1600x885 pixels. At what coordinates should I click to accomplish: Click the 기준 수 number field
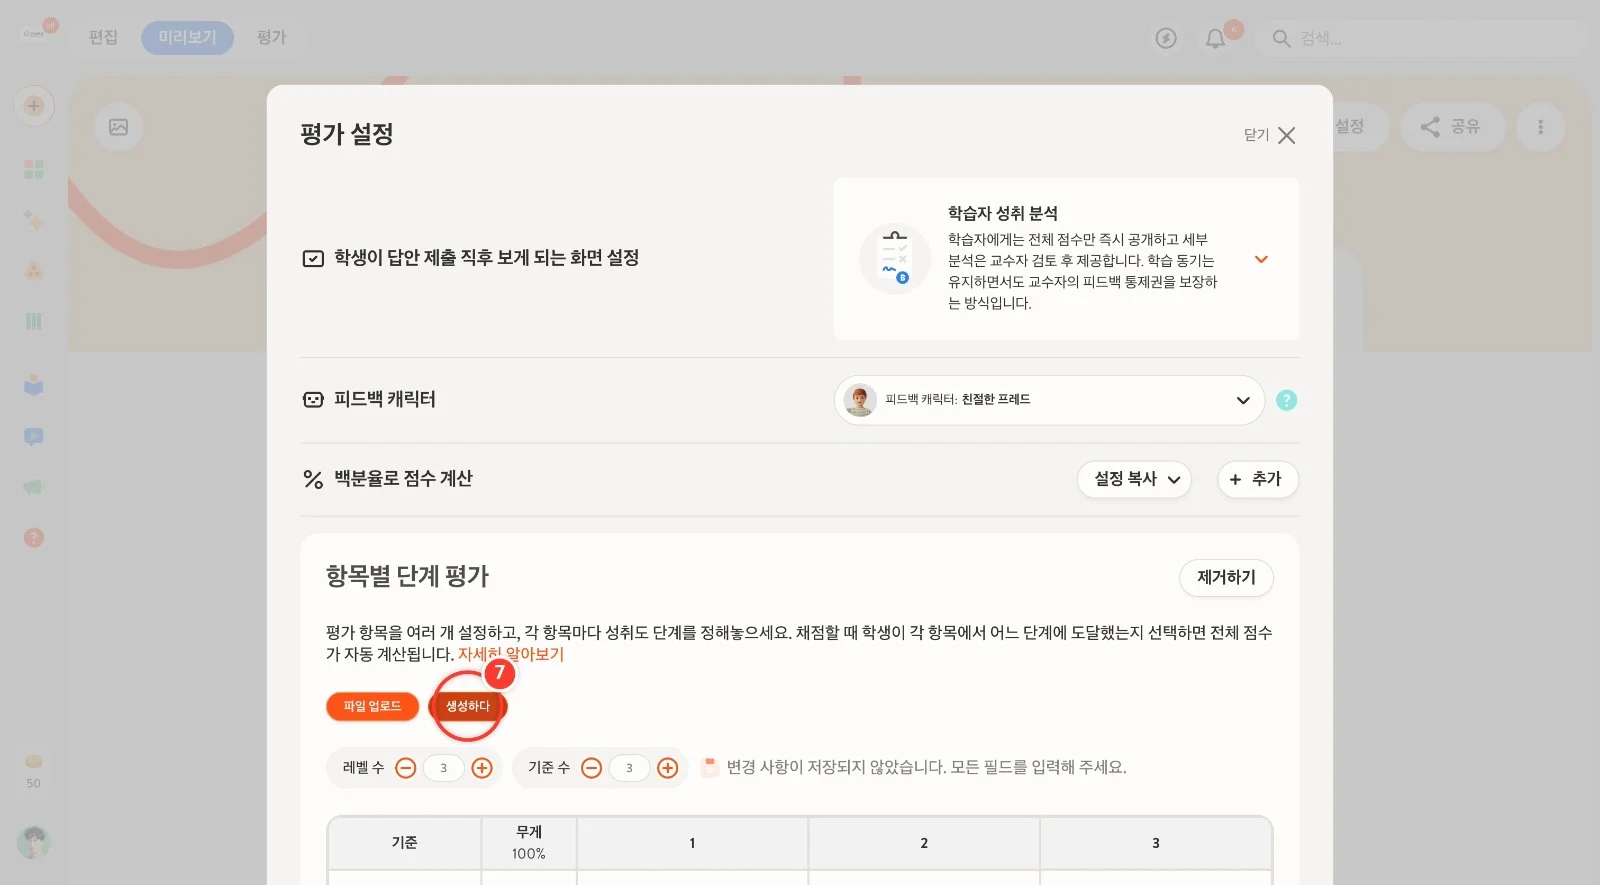(x=630, y=768)
